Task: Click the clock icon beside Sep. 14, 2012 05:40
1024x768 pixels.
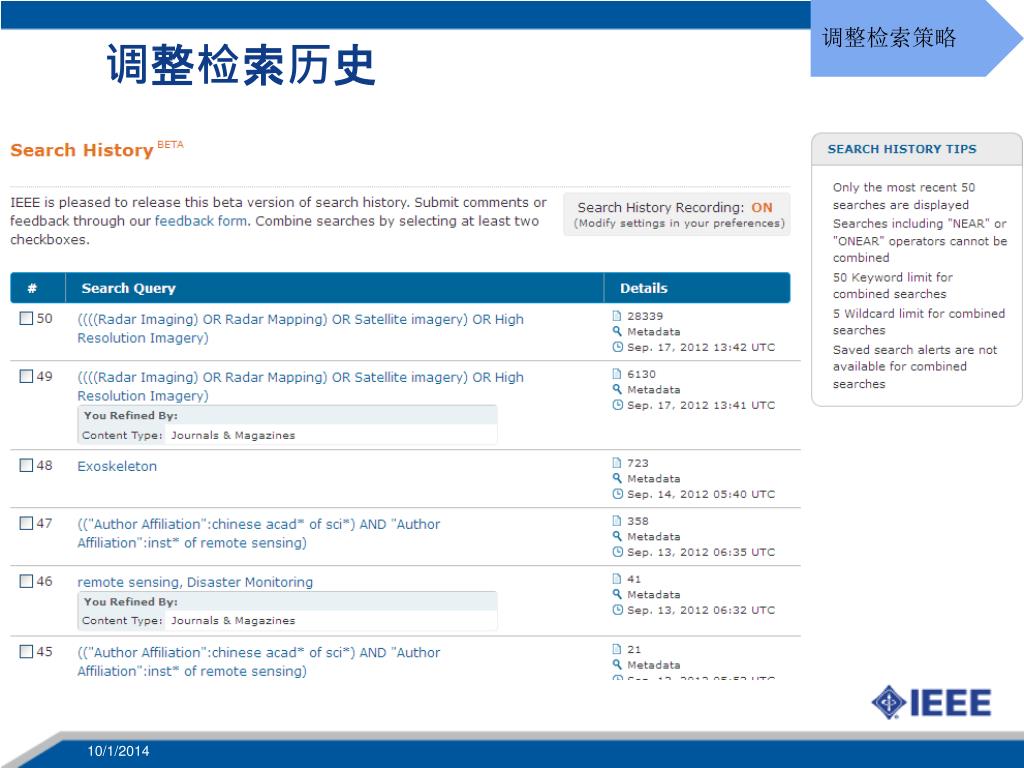Action: [617, 494]
